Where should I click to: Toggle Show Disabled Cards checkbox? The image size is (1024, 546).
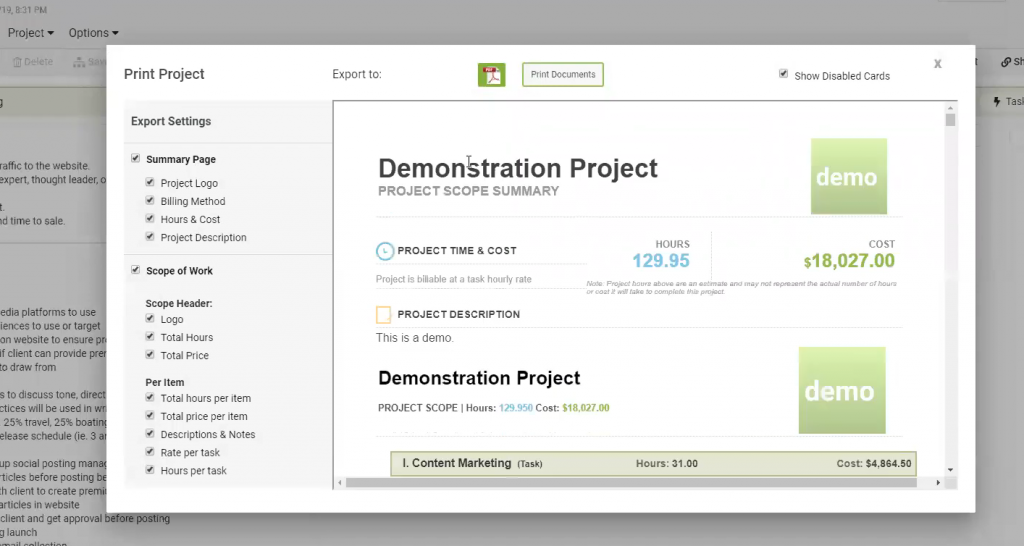click(x=783, y=74)
